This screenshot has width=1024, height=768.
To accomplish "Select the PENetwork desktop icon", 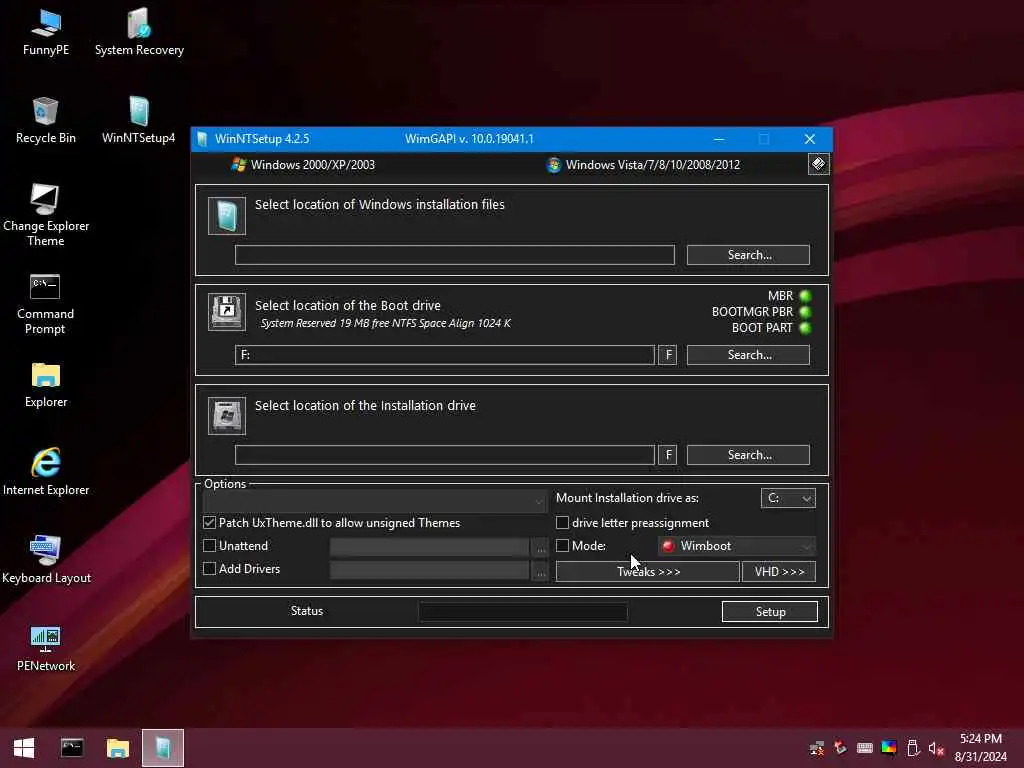I will coord(46,648).
